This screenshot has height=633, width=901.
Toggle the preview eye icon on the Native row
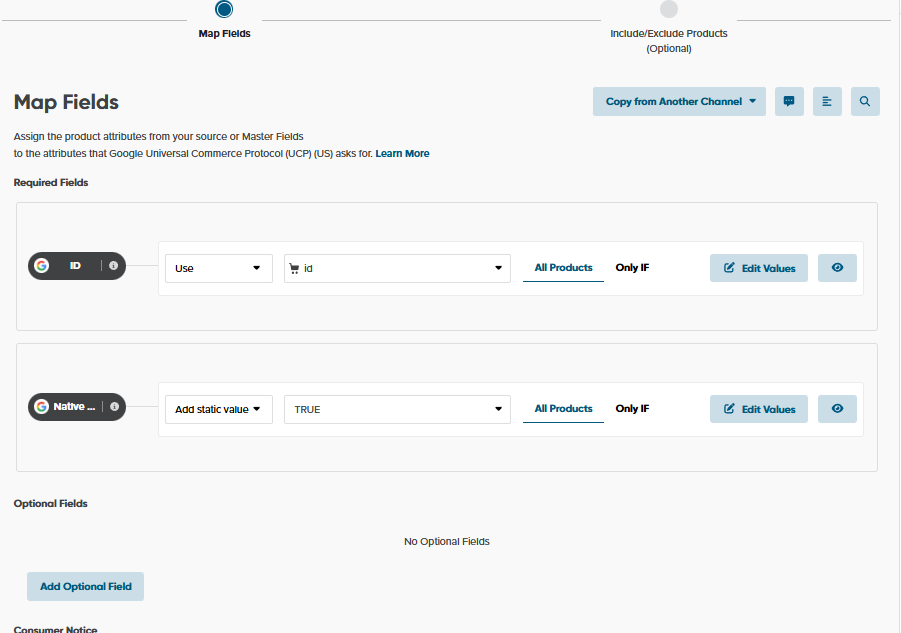coord(837,408)
